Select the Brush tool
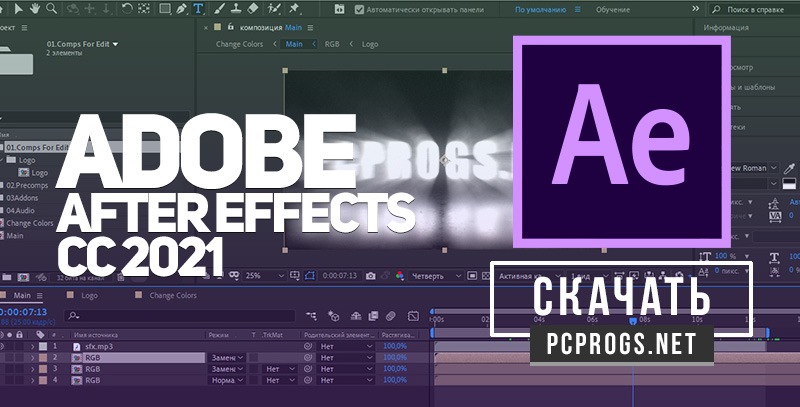The height and width of the screenshot is (407, 800). click(219, 8)
